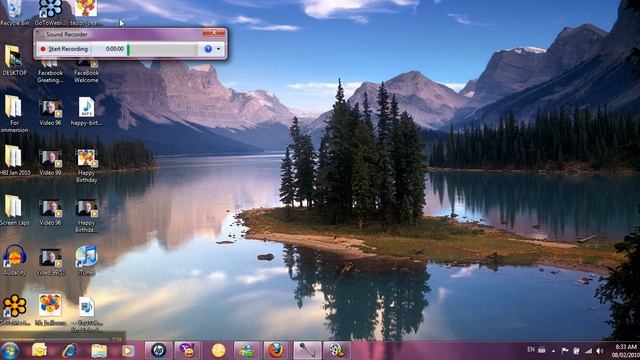Viewport: 640px width, 360px height.
Task: Select the HBI Jan 2010 folder
Action: pyautogui.click(x=15, y=160)
